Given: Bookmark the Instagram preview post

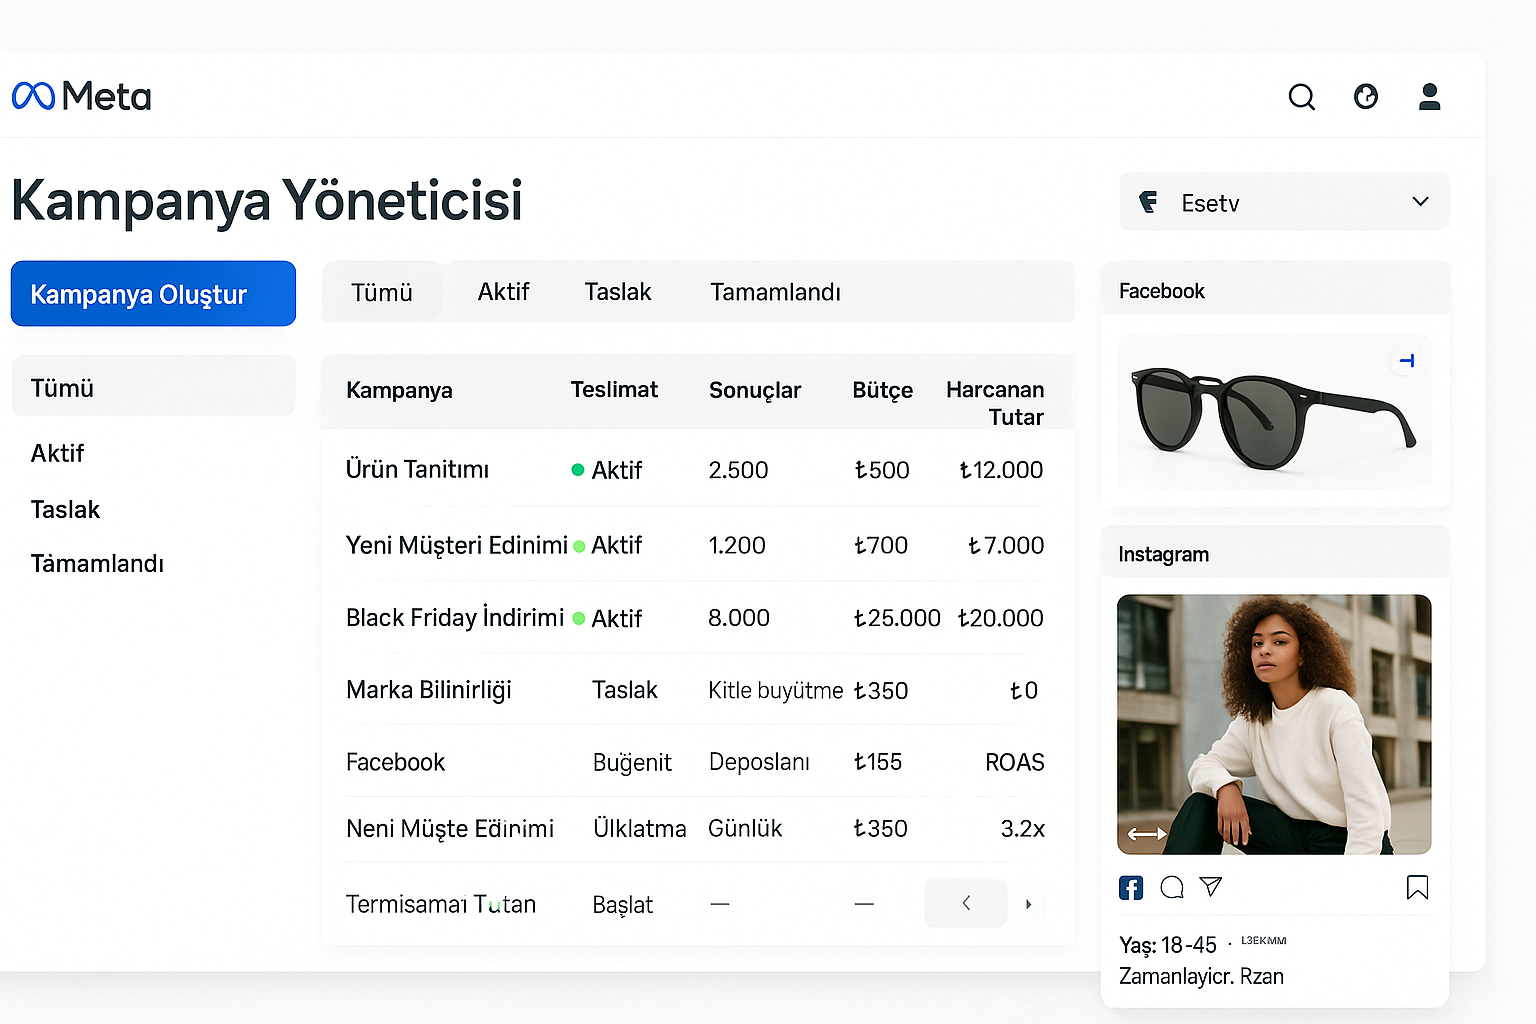Looking at the screenshot, I should tap(1417, 887).
